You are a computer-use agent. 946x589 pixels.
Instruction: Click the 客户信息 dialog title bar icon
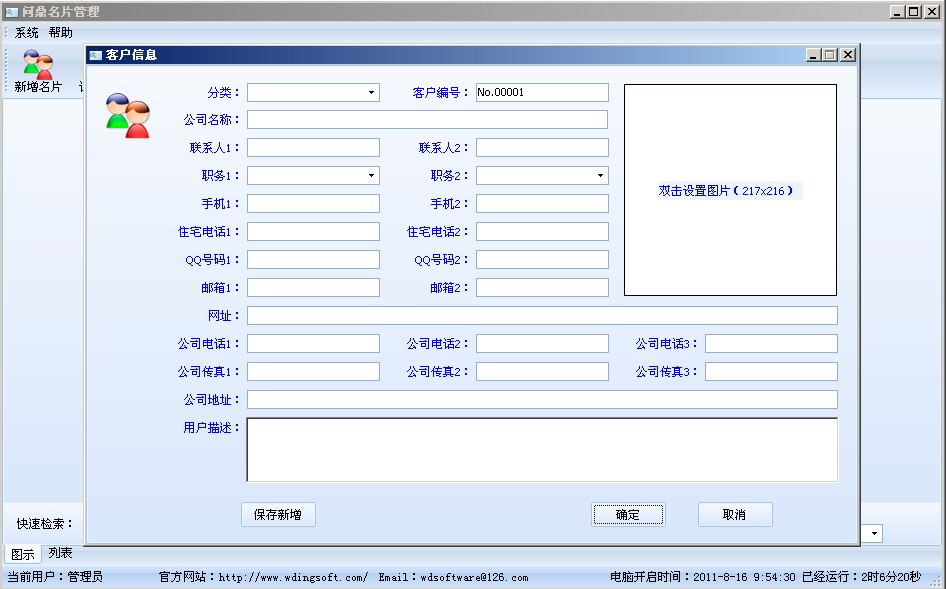pos(95,56)
